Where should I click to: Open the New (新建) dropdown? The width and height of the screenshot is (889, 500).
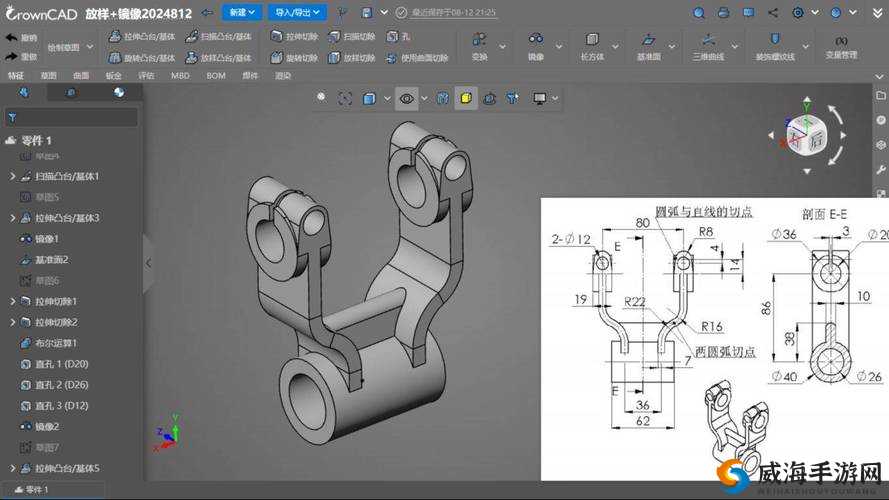pyautogui.click(x=242, y=12)
